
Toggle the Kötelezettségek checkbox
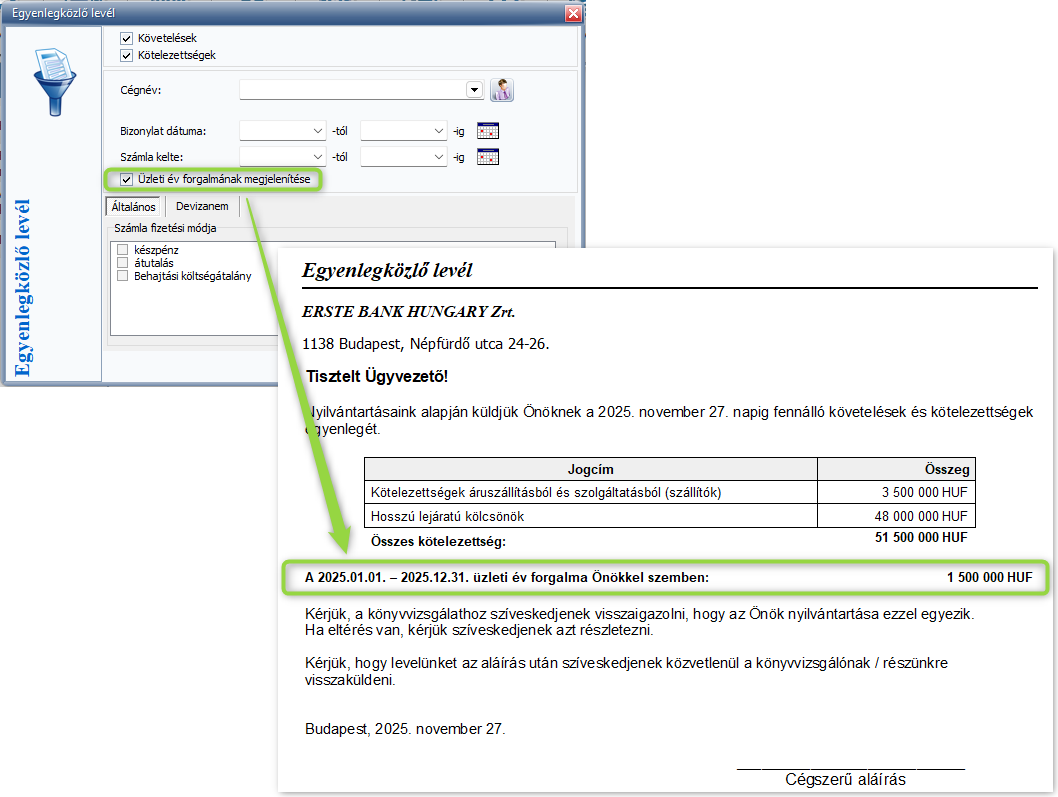point(126,55)
